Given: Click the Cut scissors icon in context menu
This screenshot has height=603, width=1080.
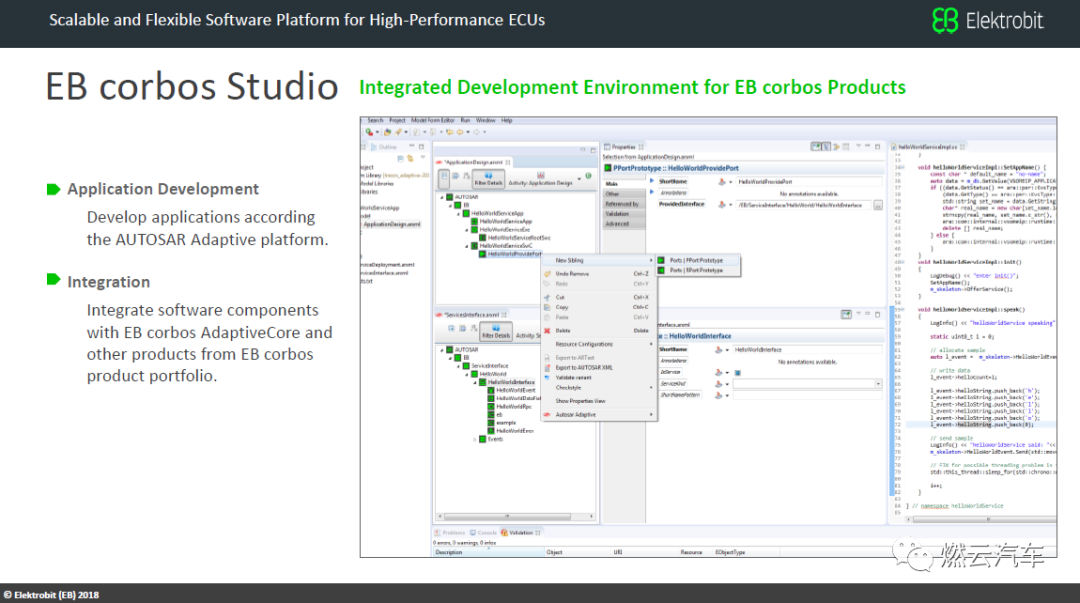Looking at the screenshot, I should pyautogui.click(x=548, y=298).
